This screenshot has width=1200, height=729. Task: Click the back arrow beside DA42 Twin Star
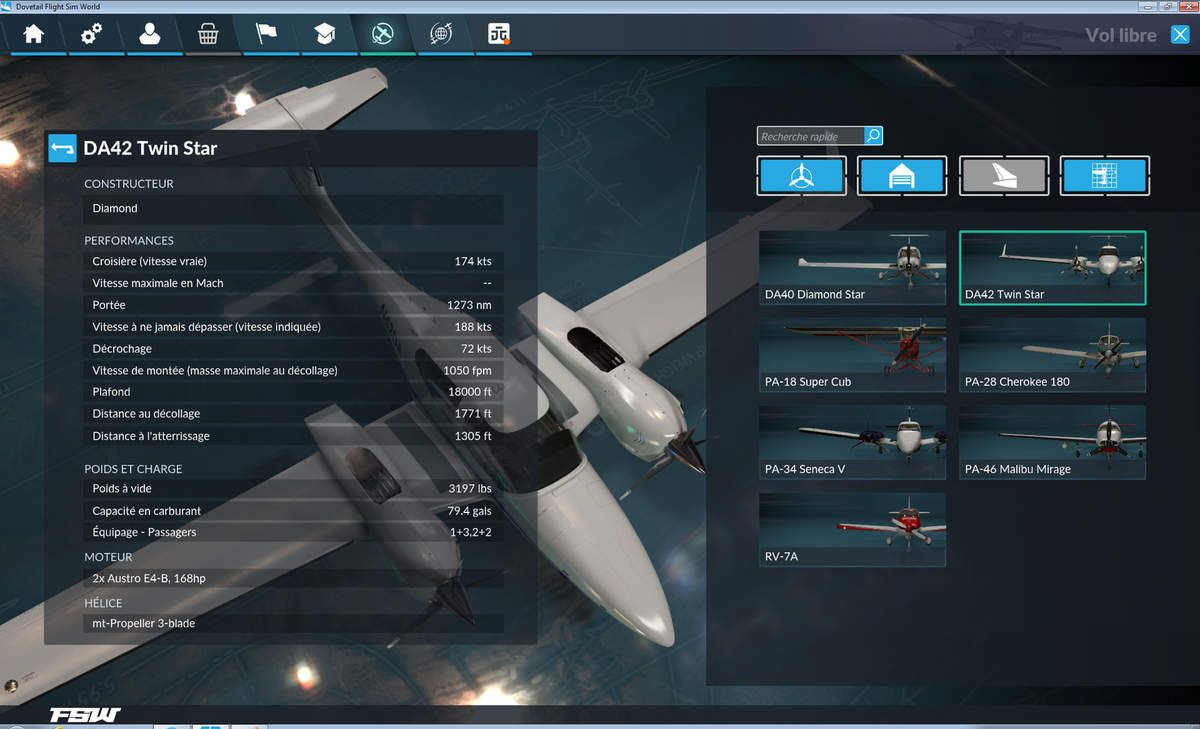coord(62,148)
